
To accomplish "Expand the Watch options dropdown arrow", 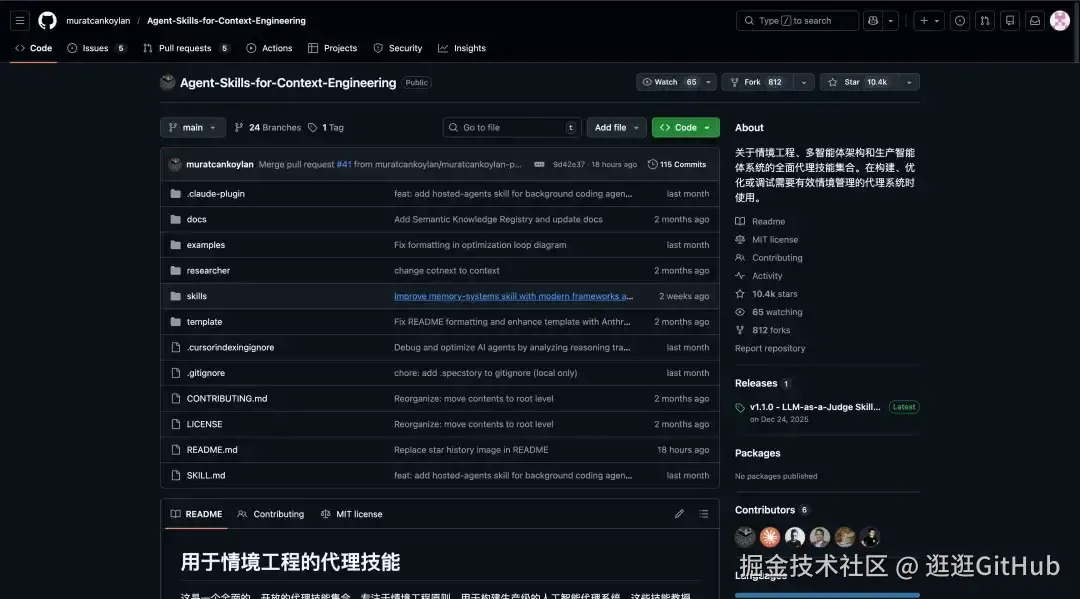I will coord(708,82).
